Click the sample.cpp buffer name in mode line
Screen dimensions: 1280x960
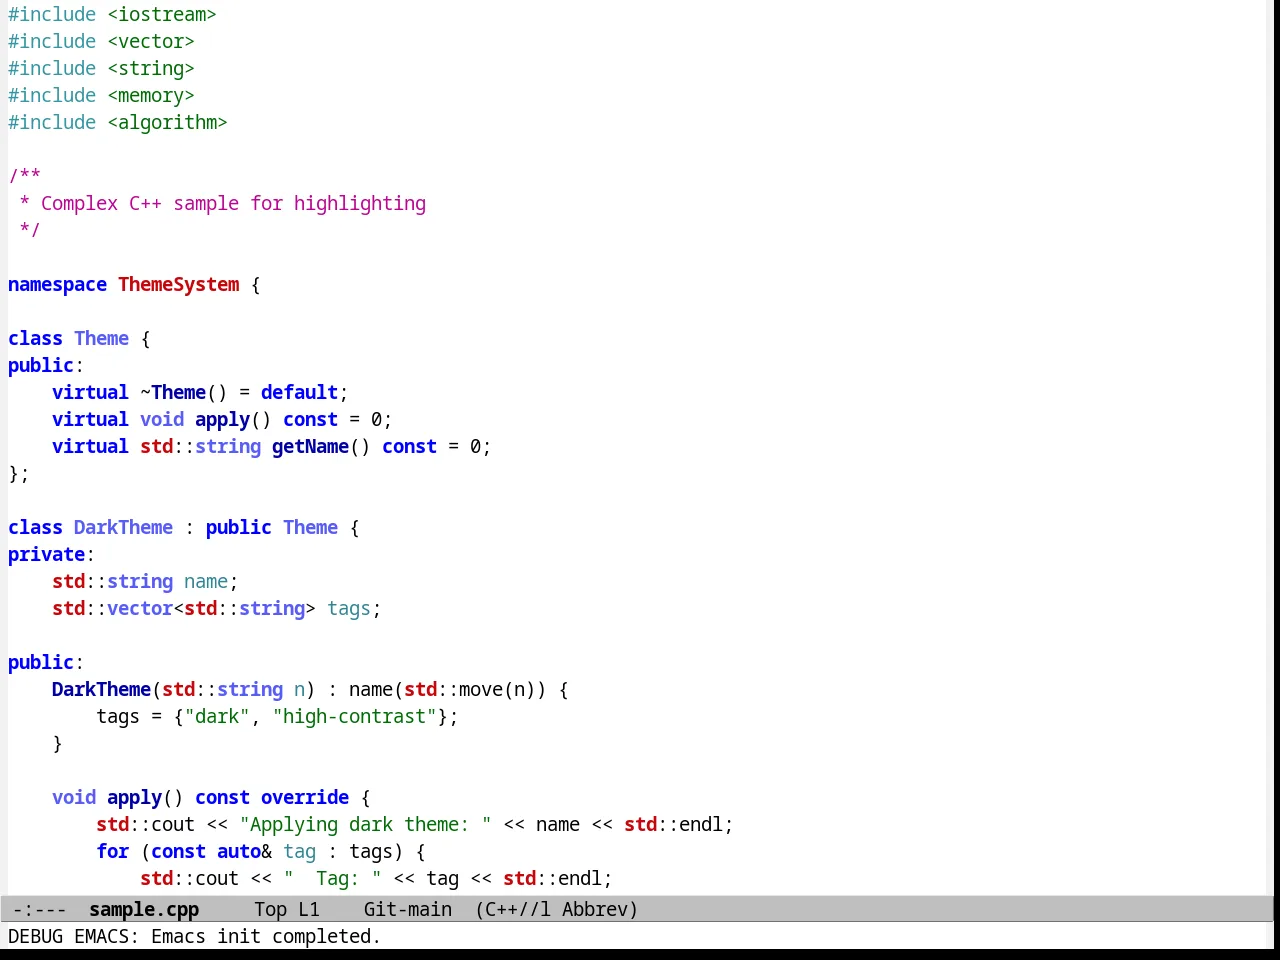pyautogui.click(x=144, y=909)
